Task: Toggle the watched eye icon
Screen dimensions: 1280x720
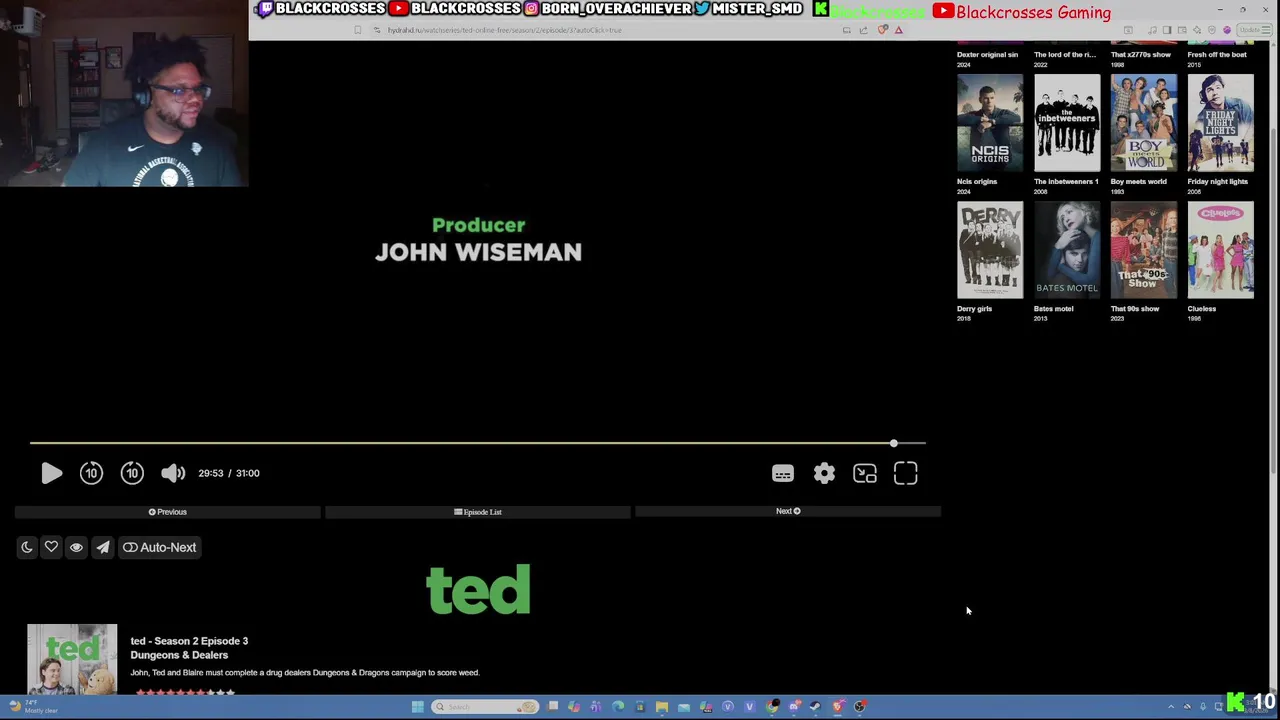Action: point(76,547)
